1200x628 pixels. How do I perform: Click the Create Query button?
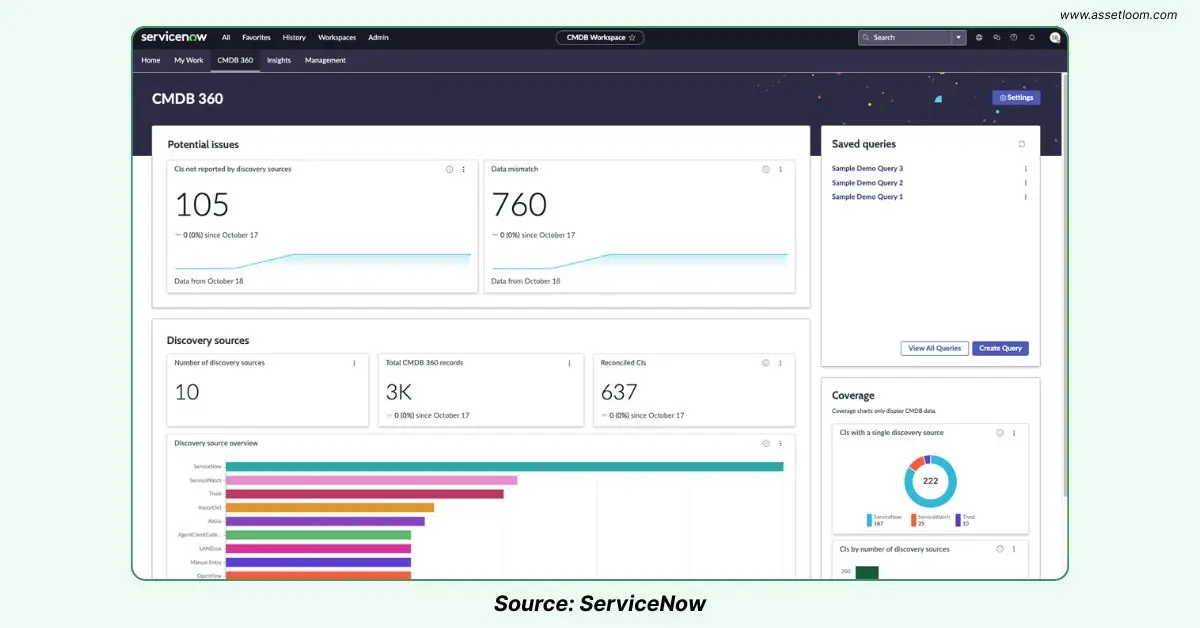pos(1000,348)
